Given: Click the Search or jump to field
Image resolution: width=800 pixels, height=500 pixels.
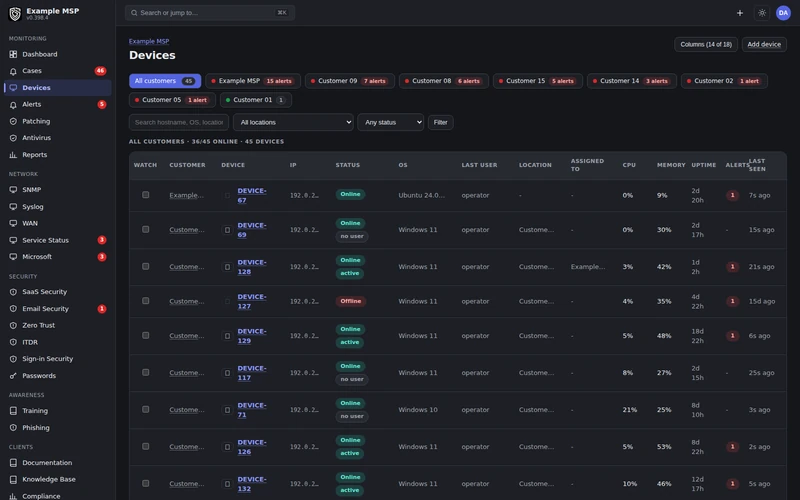Looking at the screenshot, I should pos(210,13).
